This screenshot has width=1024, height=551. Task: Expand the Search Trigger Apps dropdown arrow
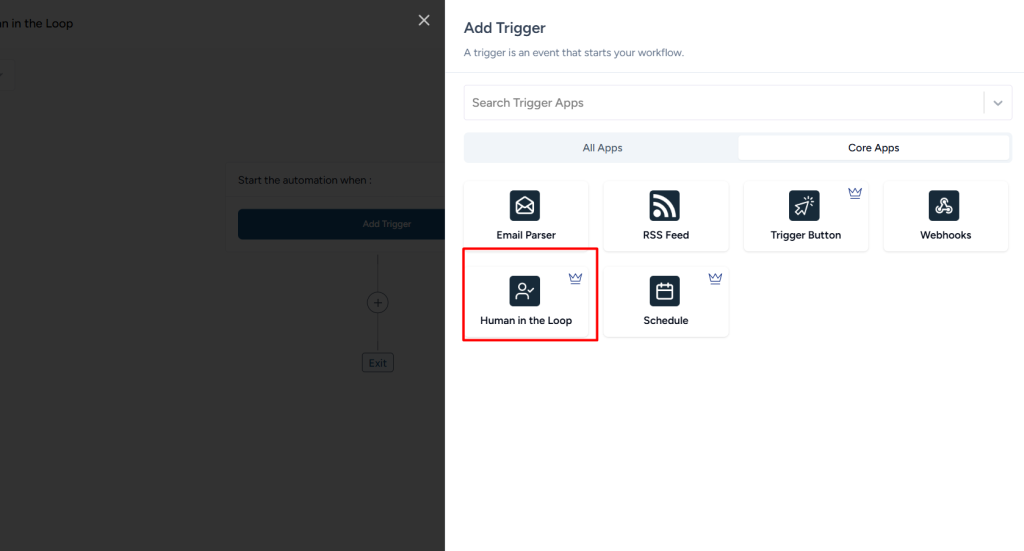[x=997, y=103]
